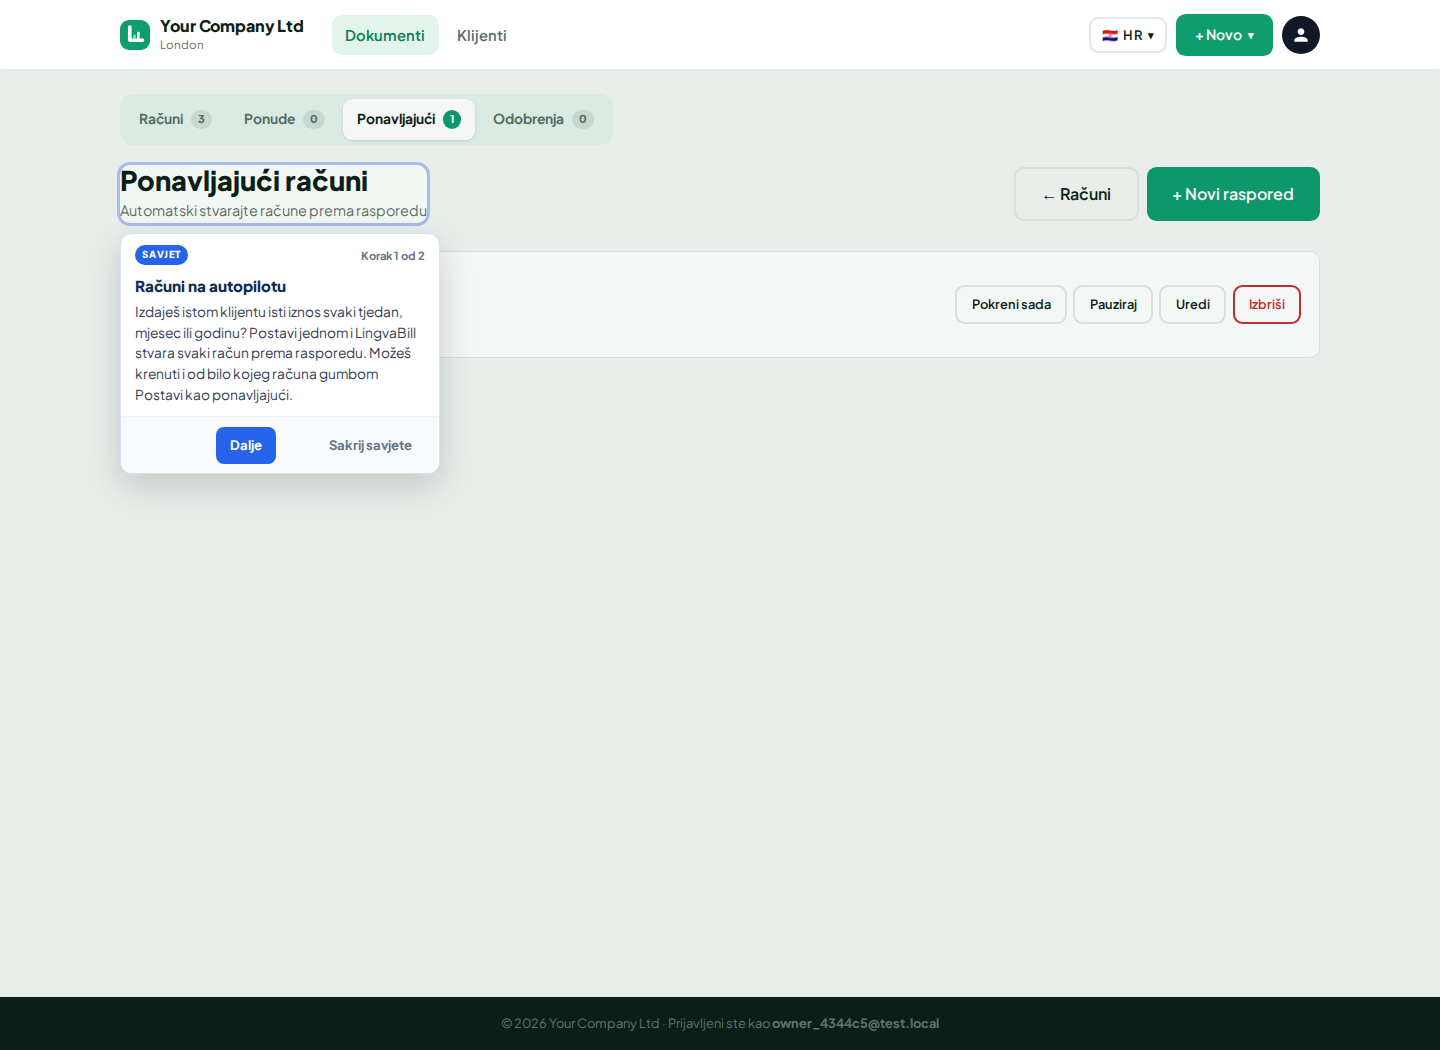
Task: Expand the +Novo dropdown menu
Action: 1224,35
